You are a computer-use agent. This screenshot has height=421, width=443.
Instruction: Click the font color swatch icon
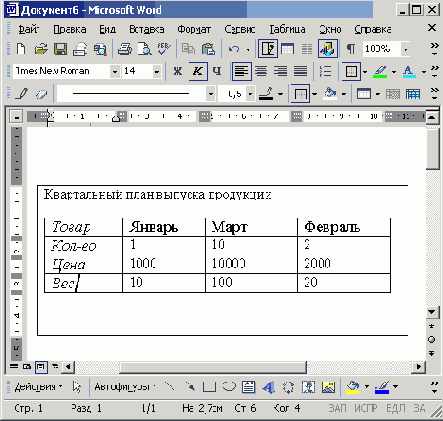[409, 71]
